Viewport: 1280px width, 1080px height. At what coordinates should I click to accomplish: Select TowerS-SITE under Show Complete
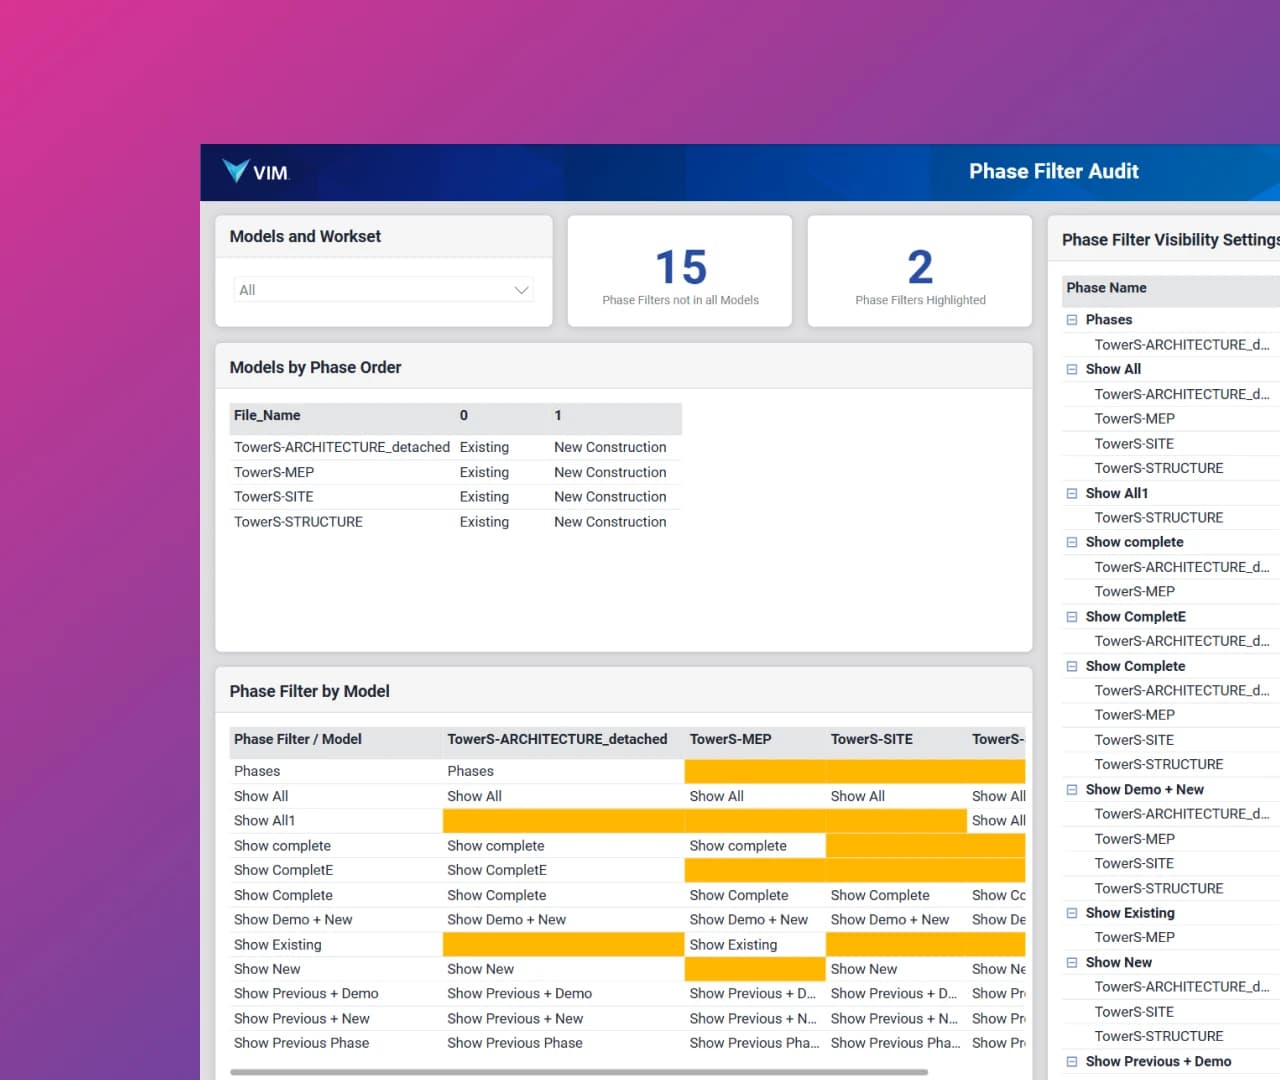point(1135,739)
